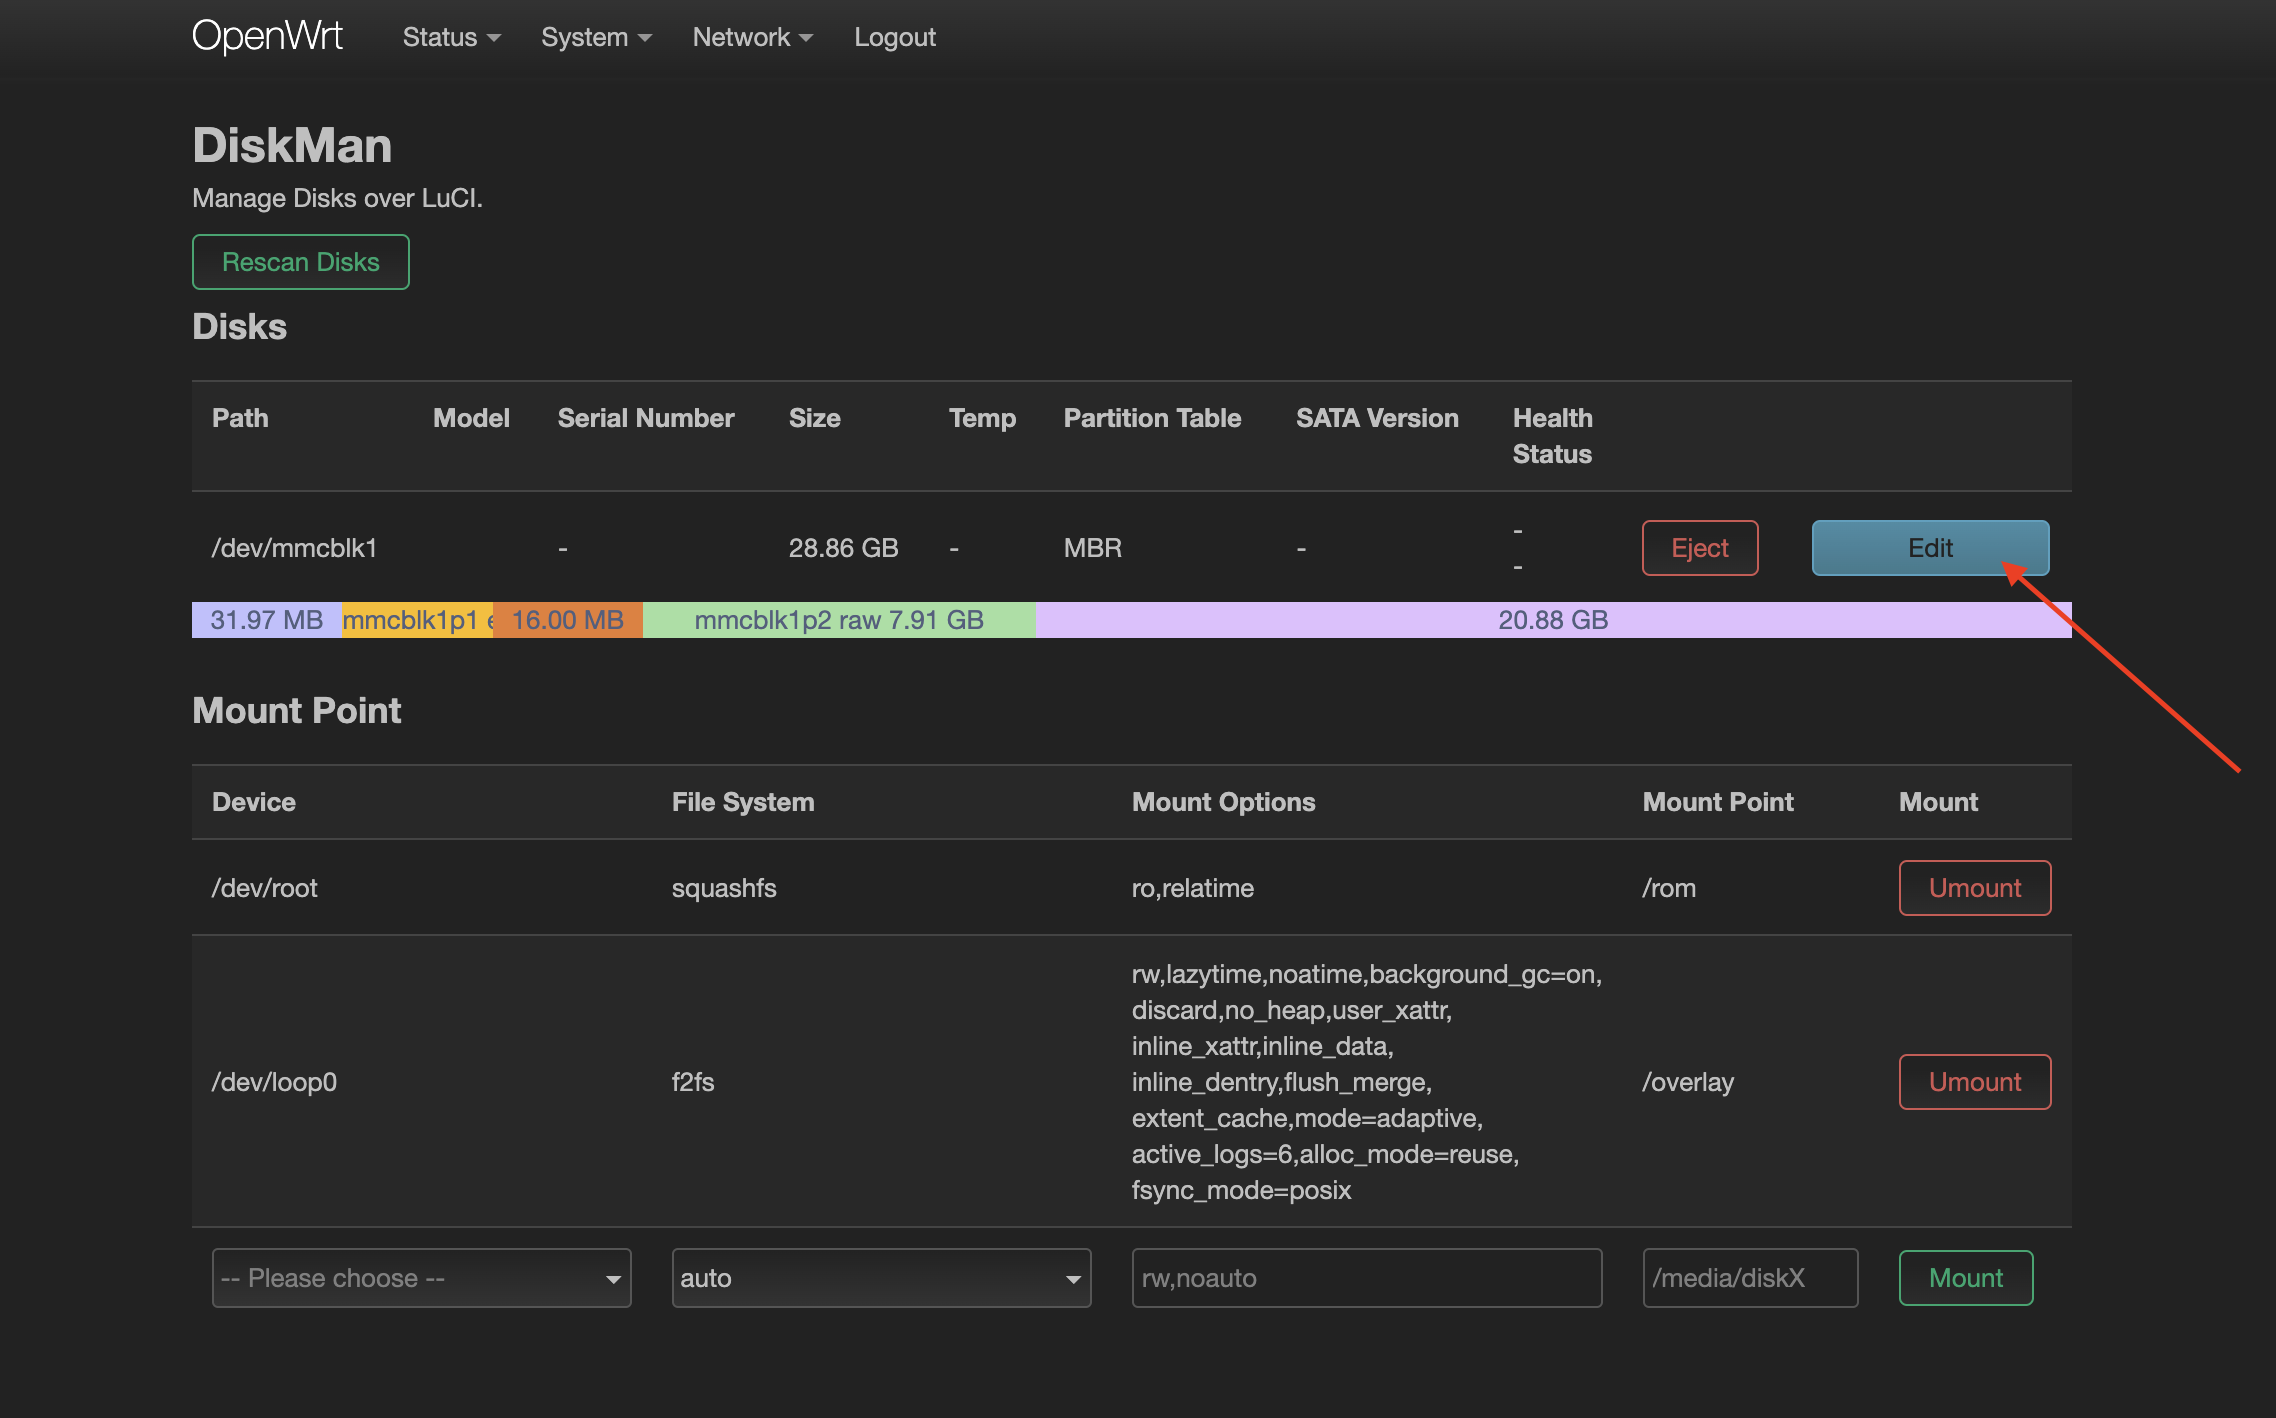Click the /overlay mount point cell
Screen dimensions: 2276x1418
point(1688,1082)
